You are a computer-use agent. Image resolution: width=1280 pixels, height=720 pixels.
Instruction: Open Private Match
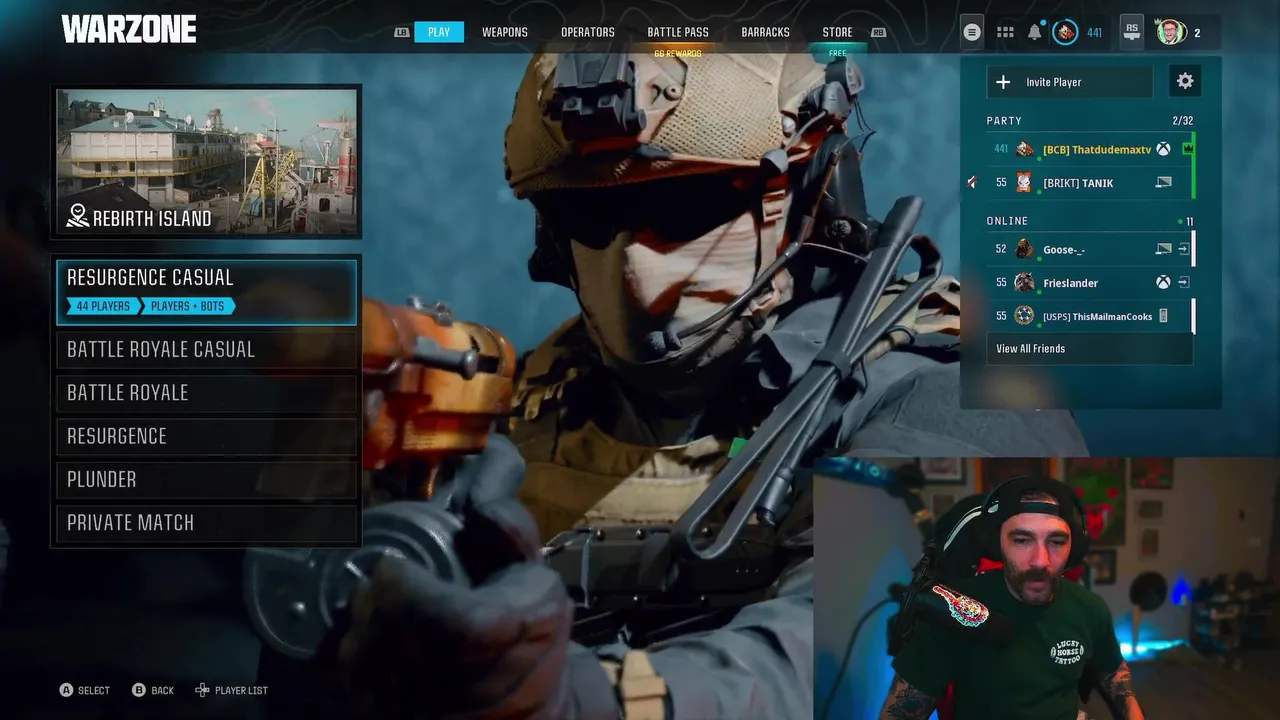[206, 523]
